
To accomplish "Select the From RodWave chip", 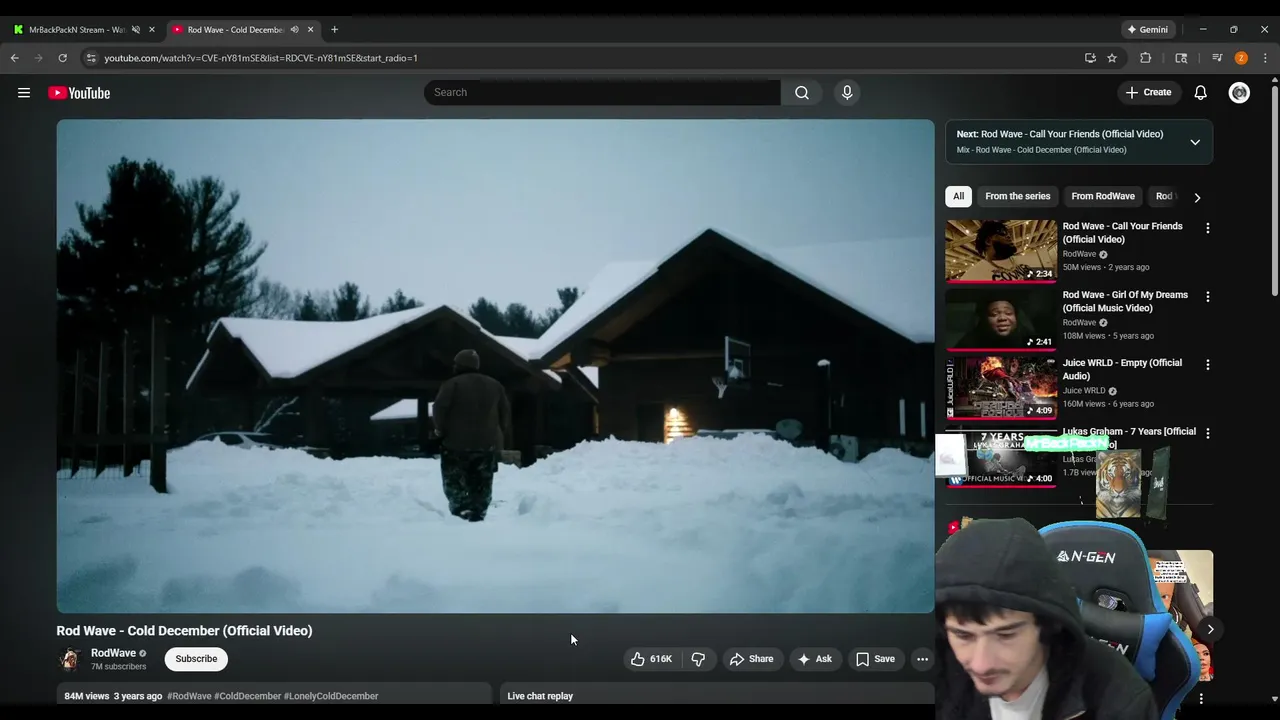I will 1103,196.
